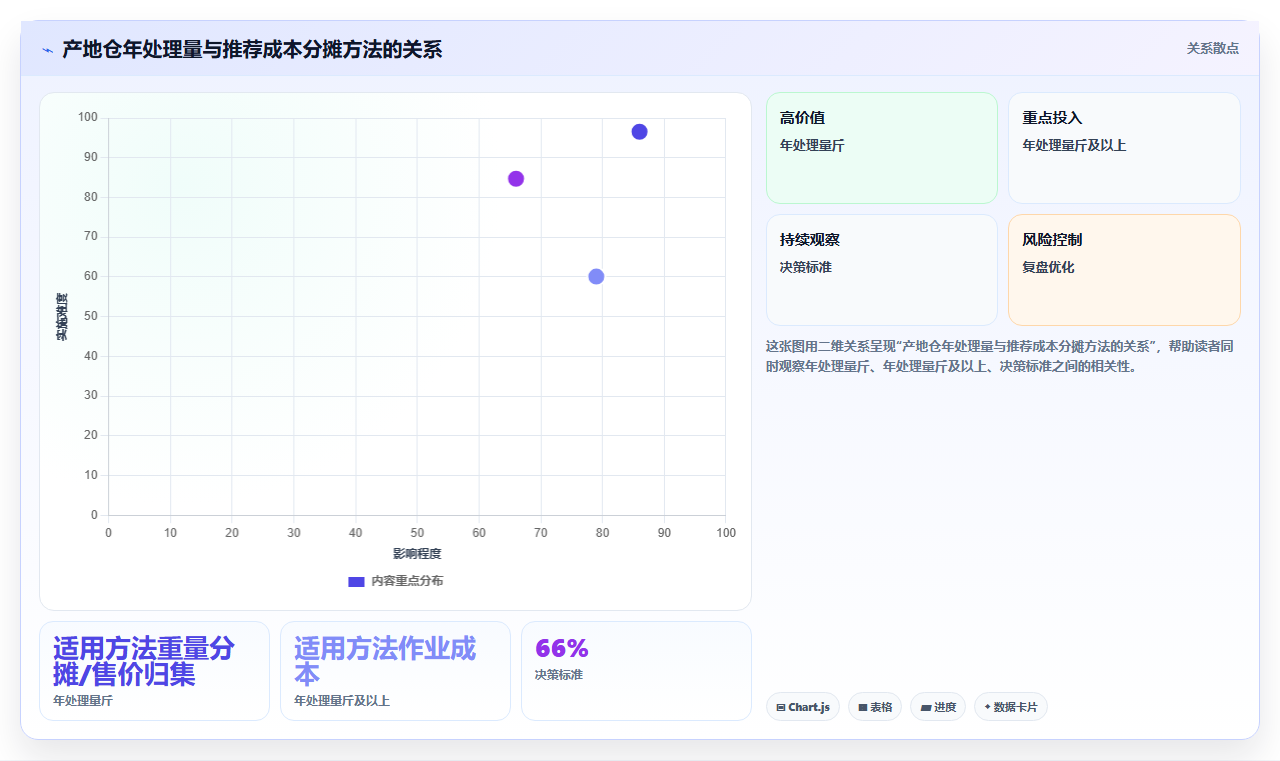Click 决策标准 in the 持续观察 card

pyautogui.click(x=806, y=267)
